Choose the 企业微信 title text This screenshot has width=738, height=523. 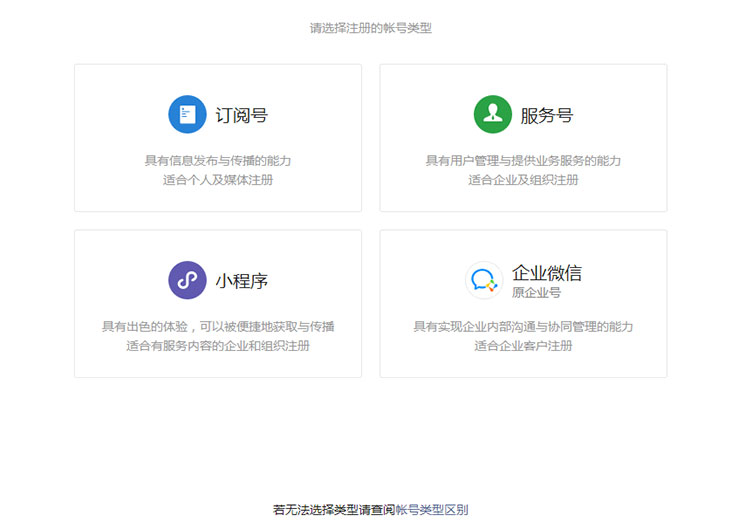pyautogui.click(x=546, y=273)
